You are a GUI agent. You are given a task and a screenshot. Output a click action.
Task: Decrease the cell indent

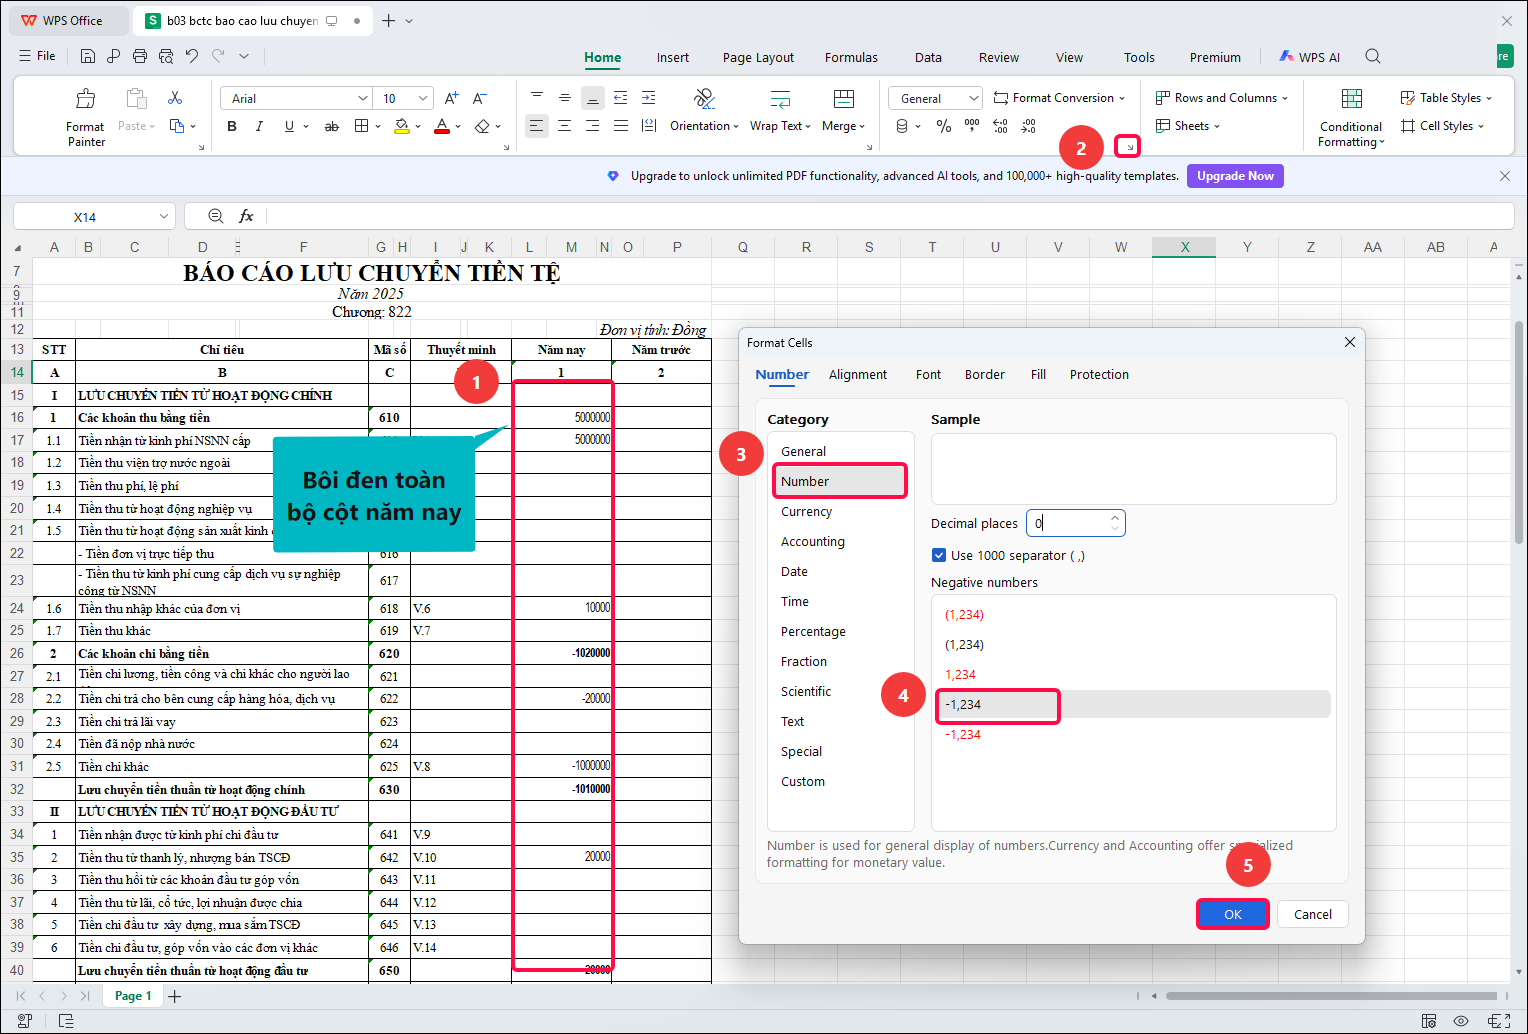point(621,97)
